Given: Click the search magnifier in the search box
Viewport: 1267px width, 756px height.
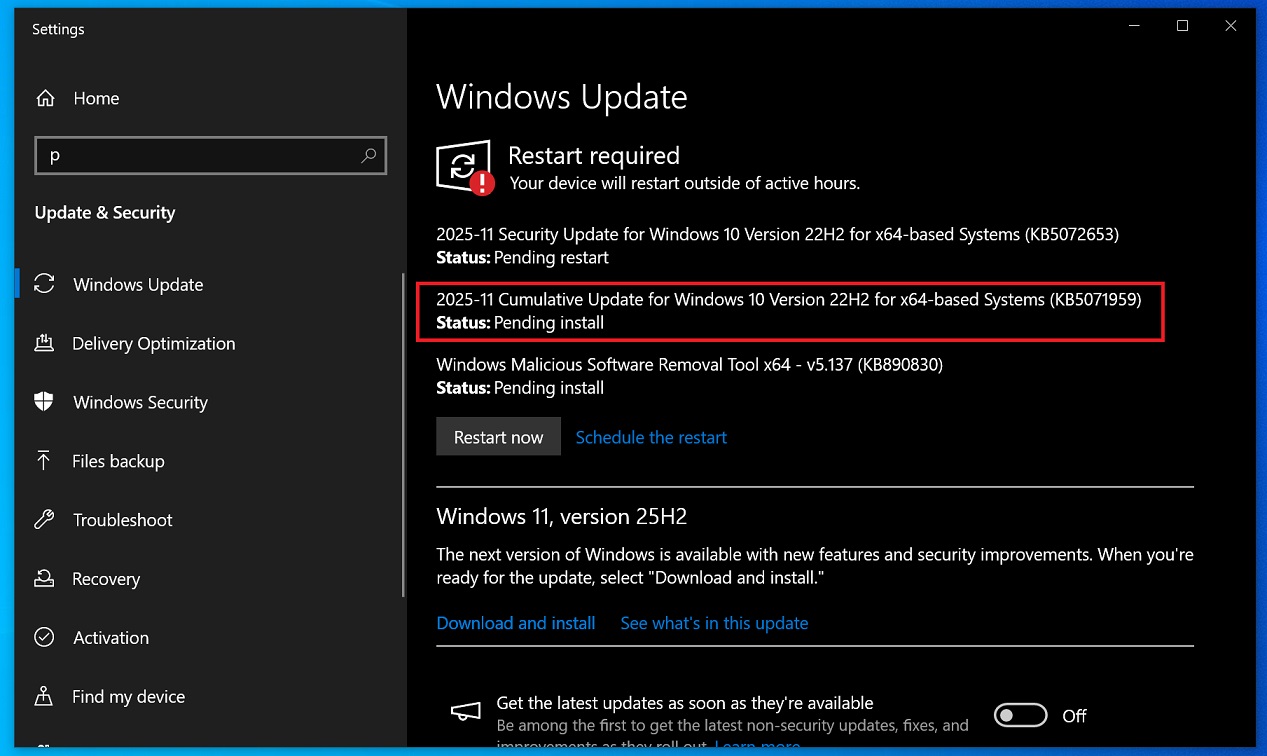Looking at the screenshot, I should [x=369, y=156].
